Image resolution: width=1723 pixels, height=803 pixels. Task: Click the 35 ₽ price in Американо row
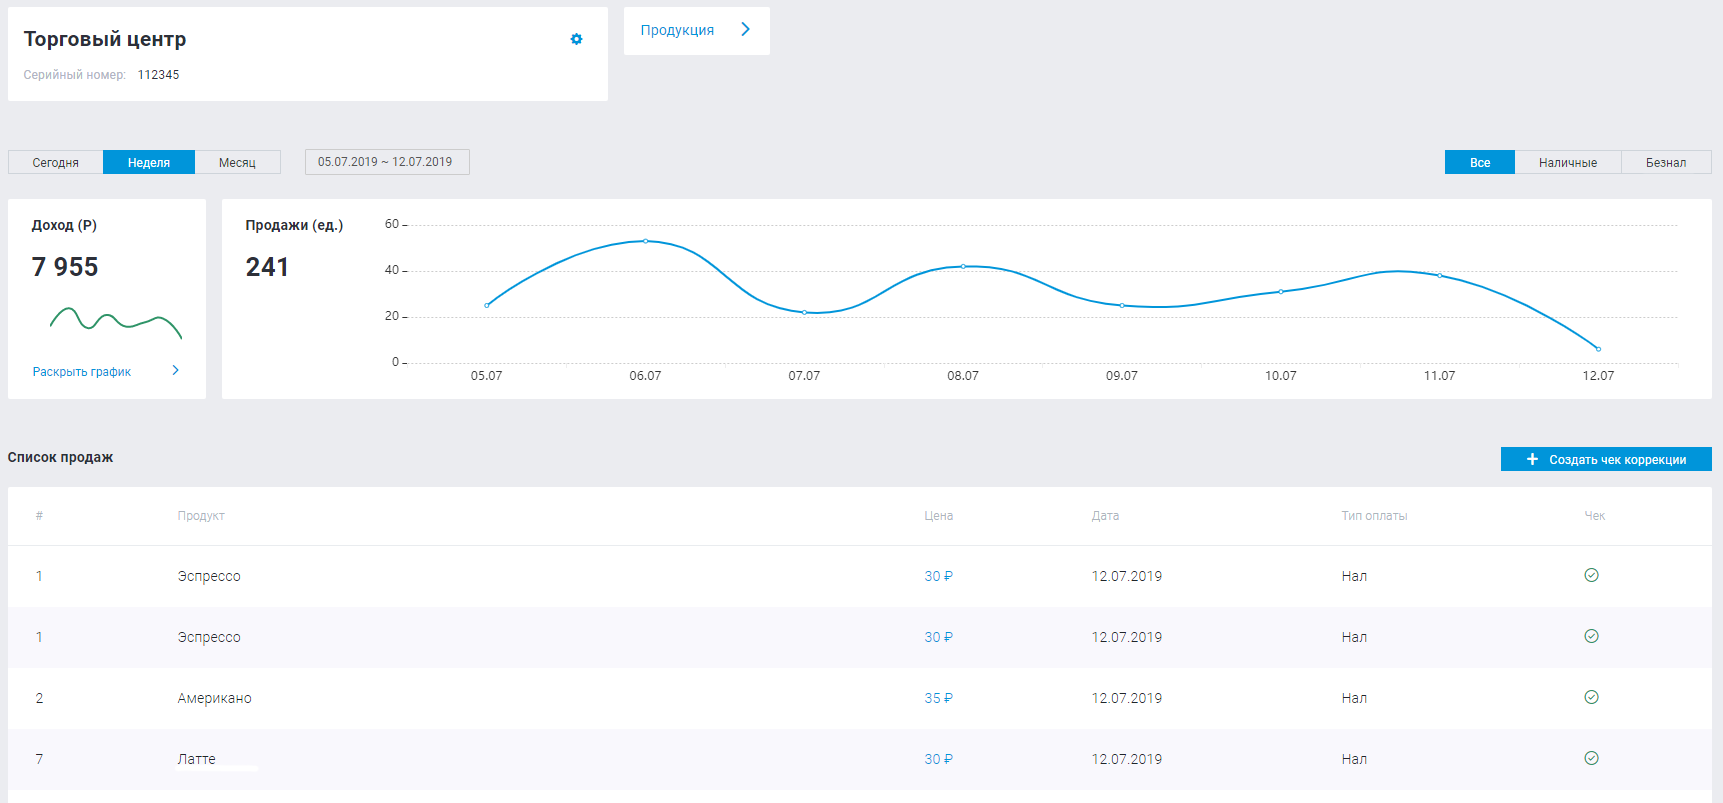pos(938,698)
